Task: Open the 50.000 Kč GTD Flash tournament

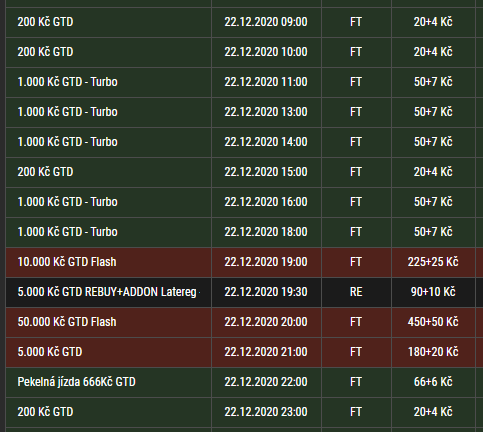Action: click(241, 322)
